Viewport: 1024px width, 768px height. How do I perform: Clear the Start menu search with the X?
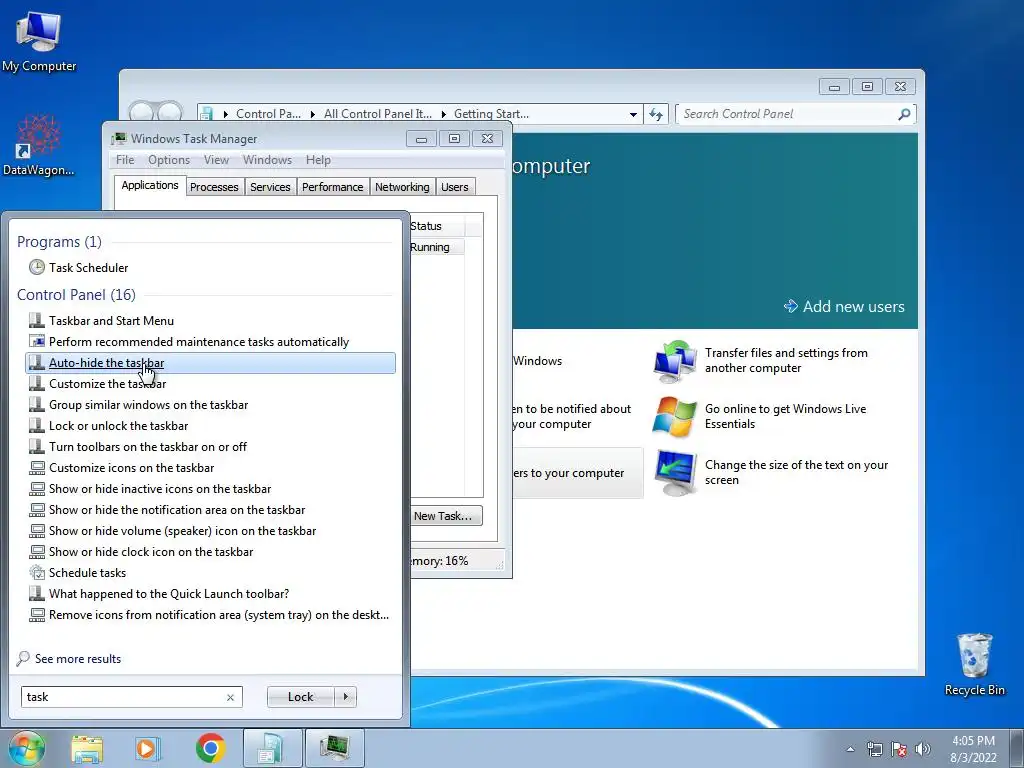coord(231,697)
